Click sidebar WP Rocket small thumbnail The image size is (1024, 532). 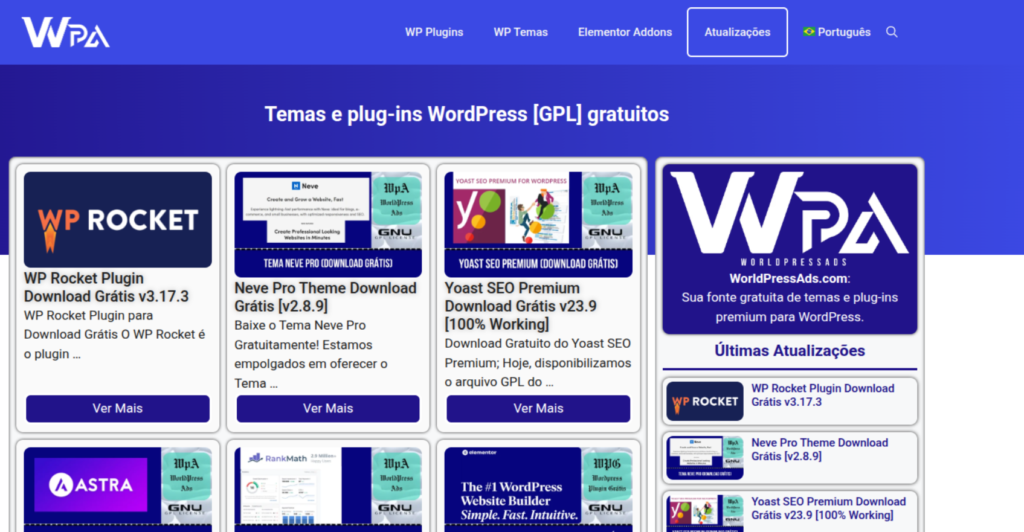click(705, 401)
